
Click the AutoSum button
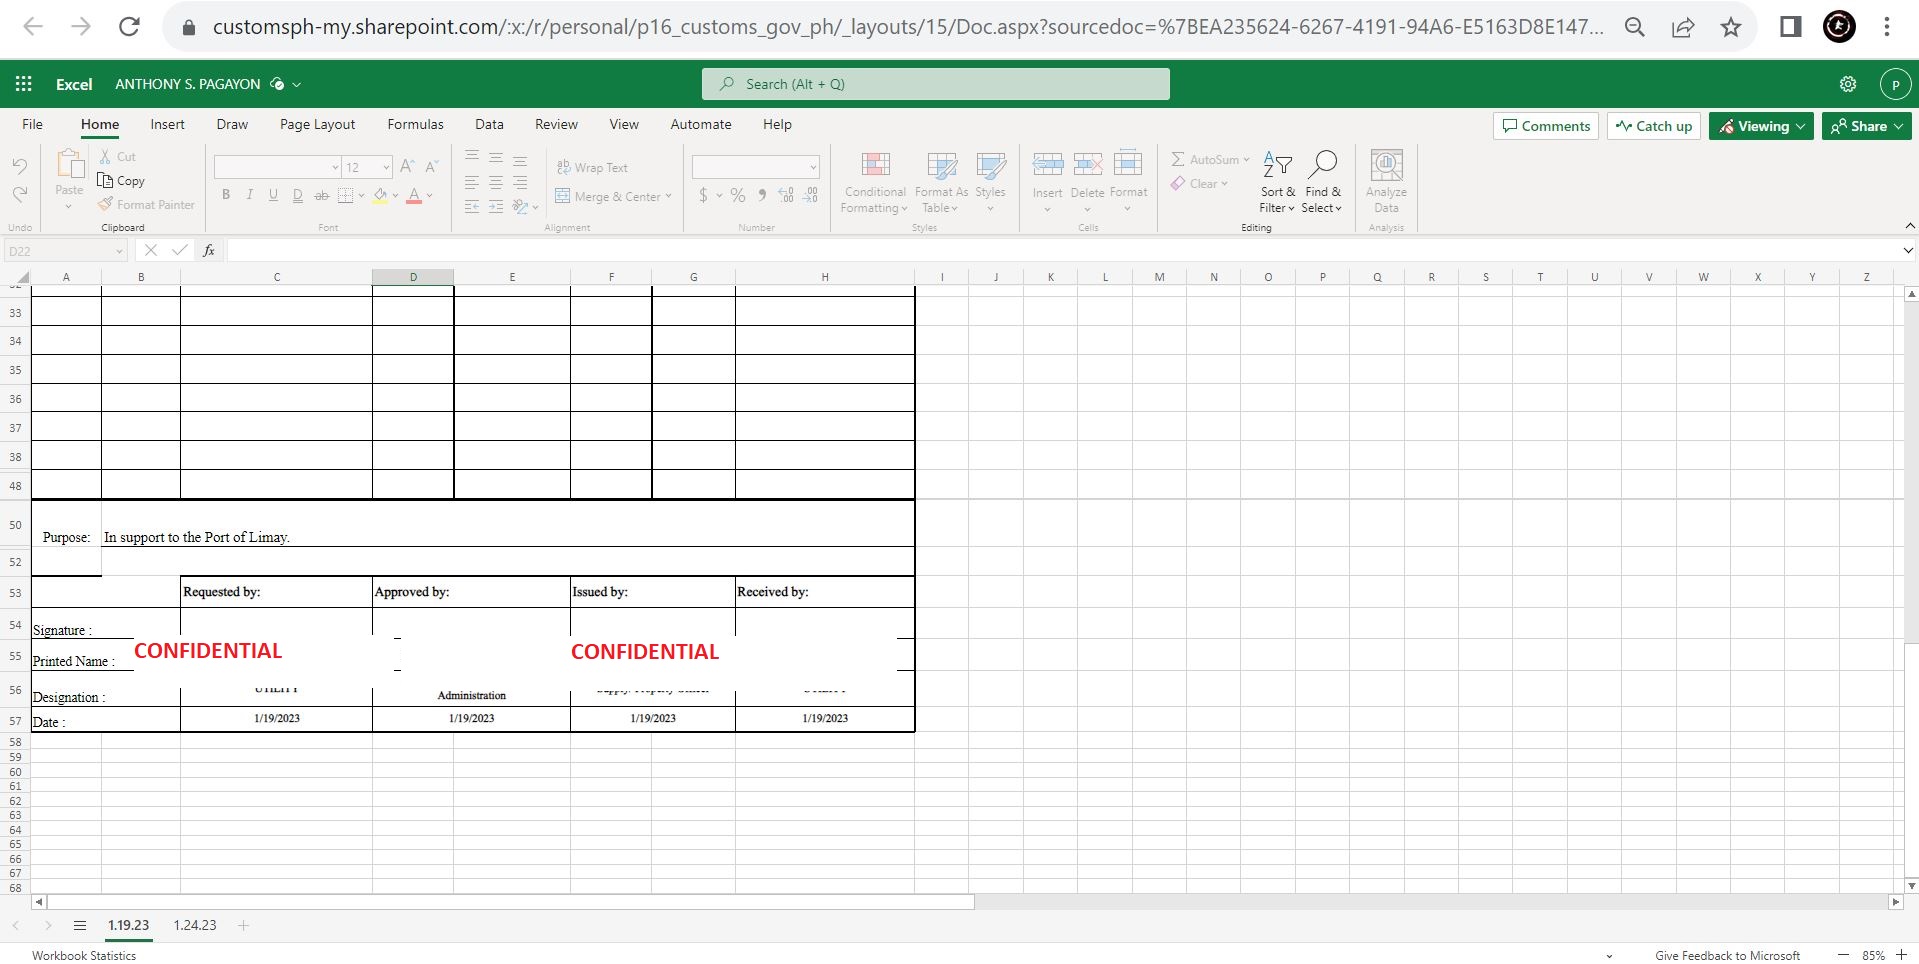1209,159
